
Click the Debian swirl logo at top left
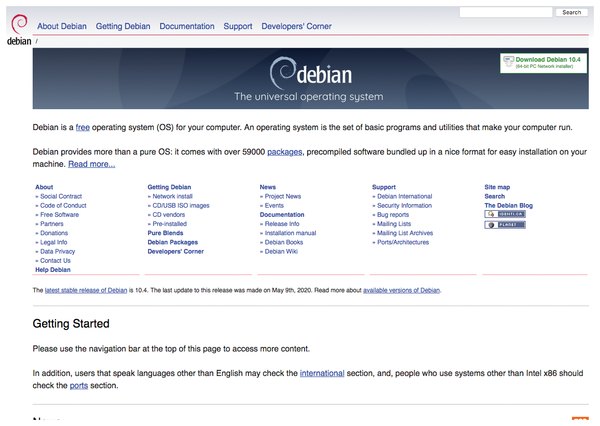[x=19, y=29]
